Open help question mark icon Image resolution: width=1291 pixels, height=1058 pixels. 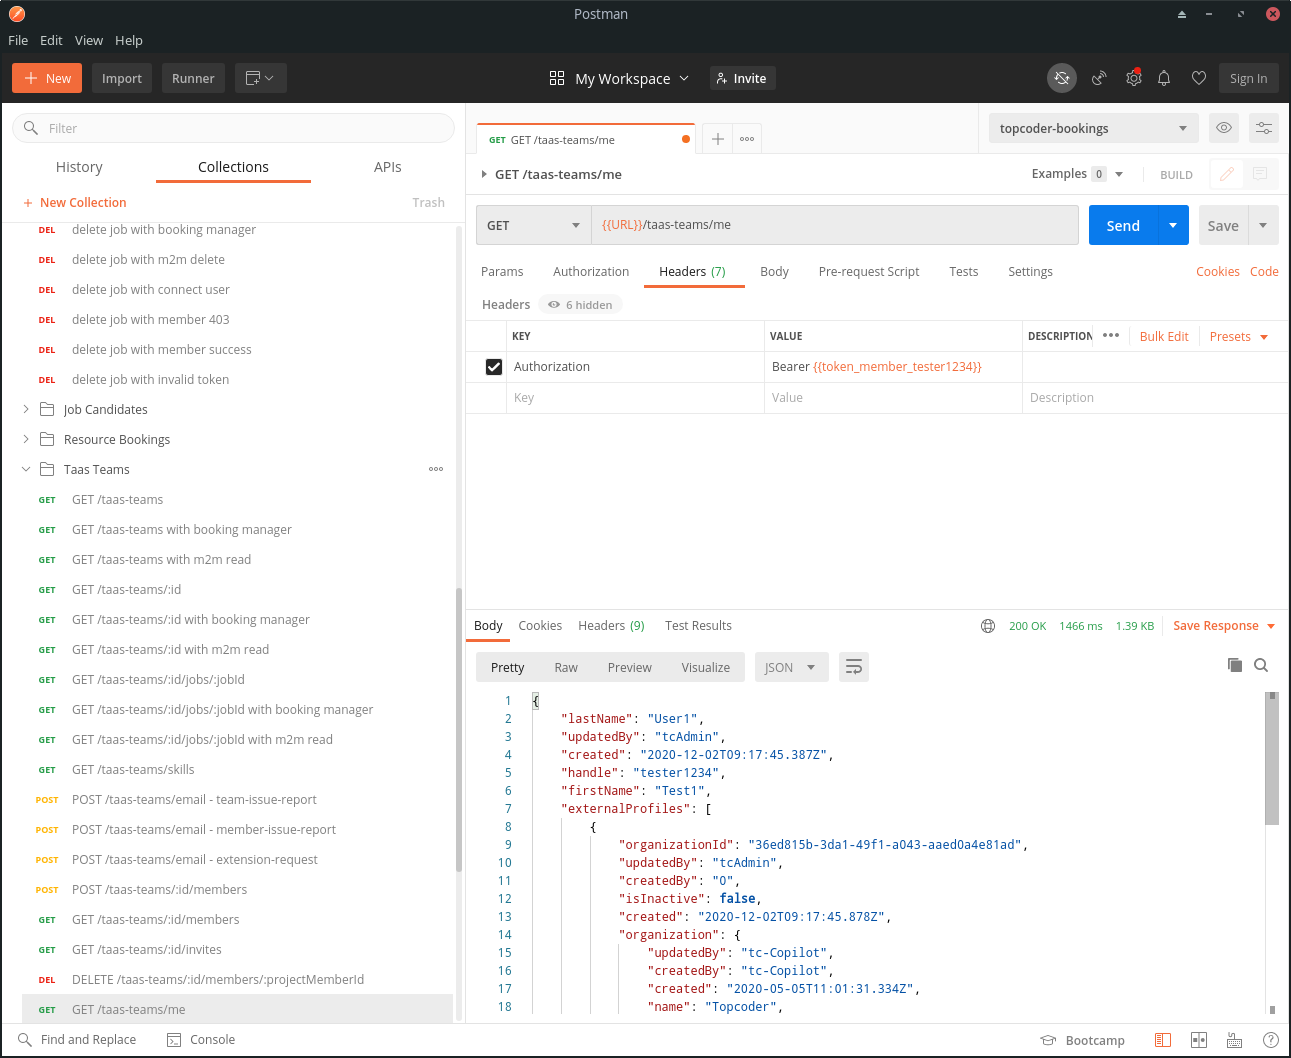1271,1040
